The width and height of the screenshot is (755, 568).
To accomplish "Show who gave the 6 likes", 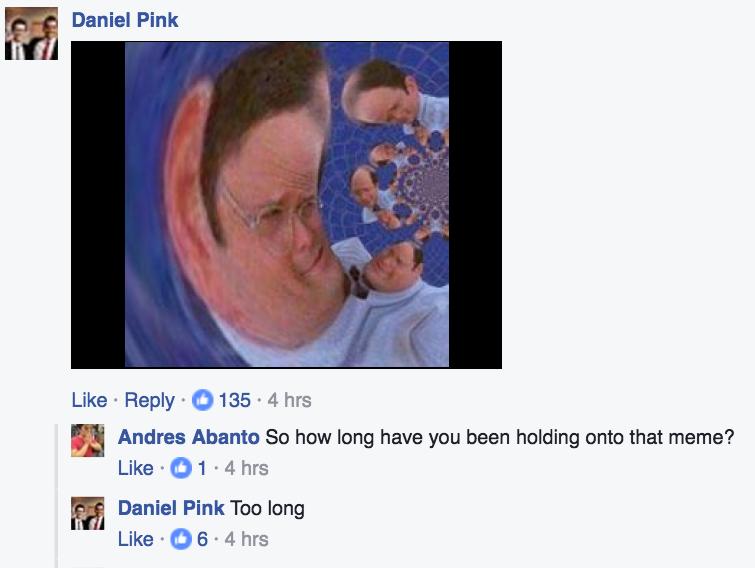I will (x=202, y=539).
